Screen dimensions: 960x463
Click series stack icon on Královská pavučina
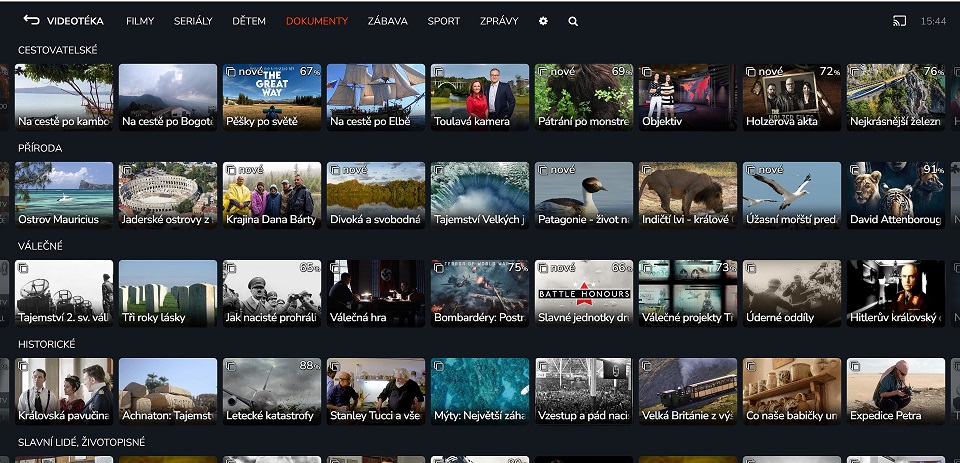point(23,366)
